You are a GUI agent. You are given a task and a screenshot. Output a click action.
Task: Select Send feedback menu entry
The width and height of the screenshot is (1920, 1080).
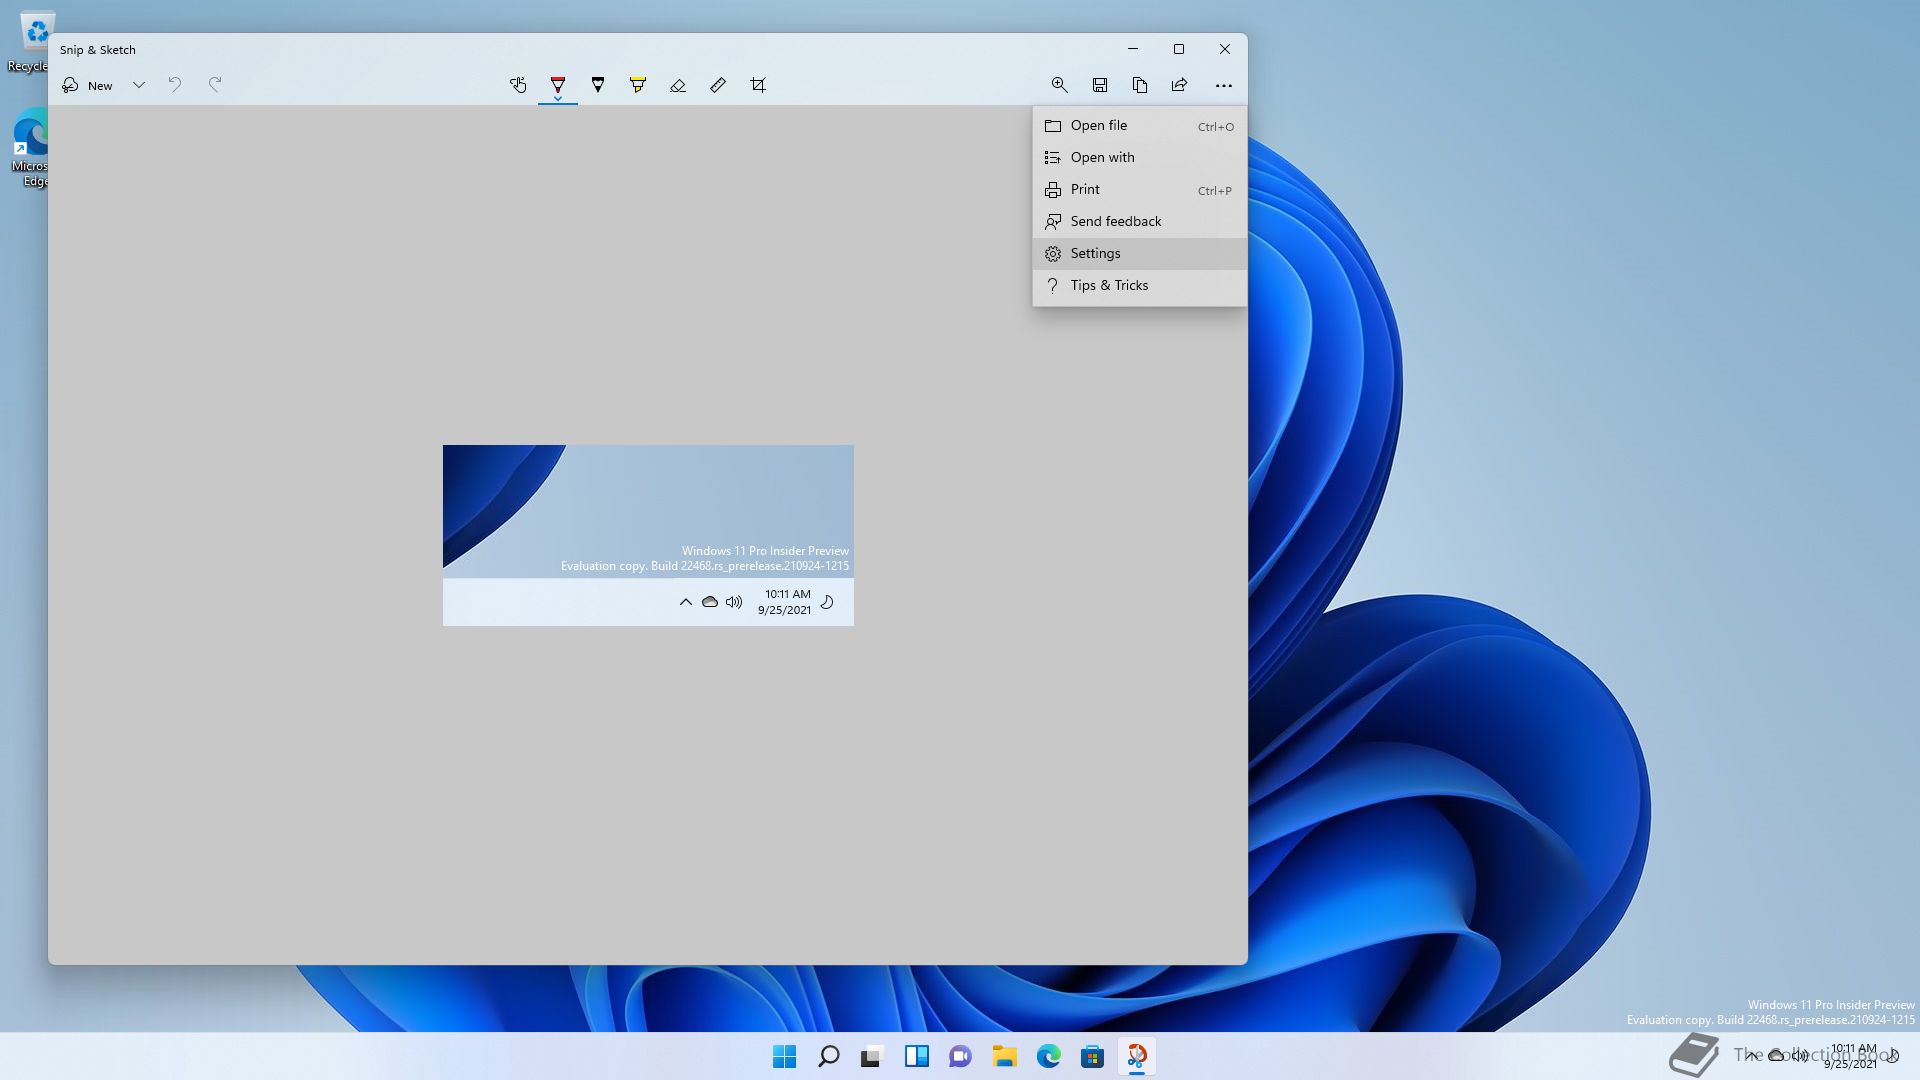pyautogui.click(x=1140, y=222)
